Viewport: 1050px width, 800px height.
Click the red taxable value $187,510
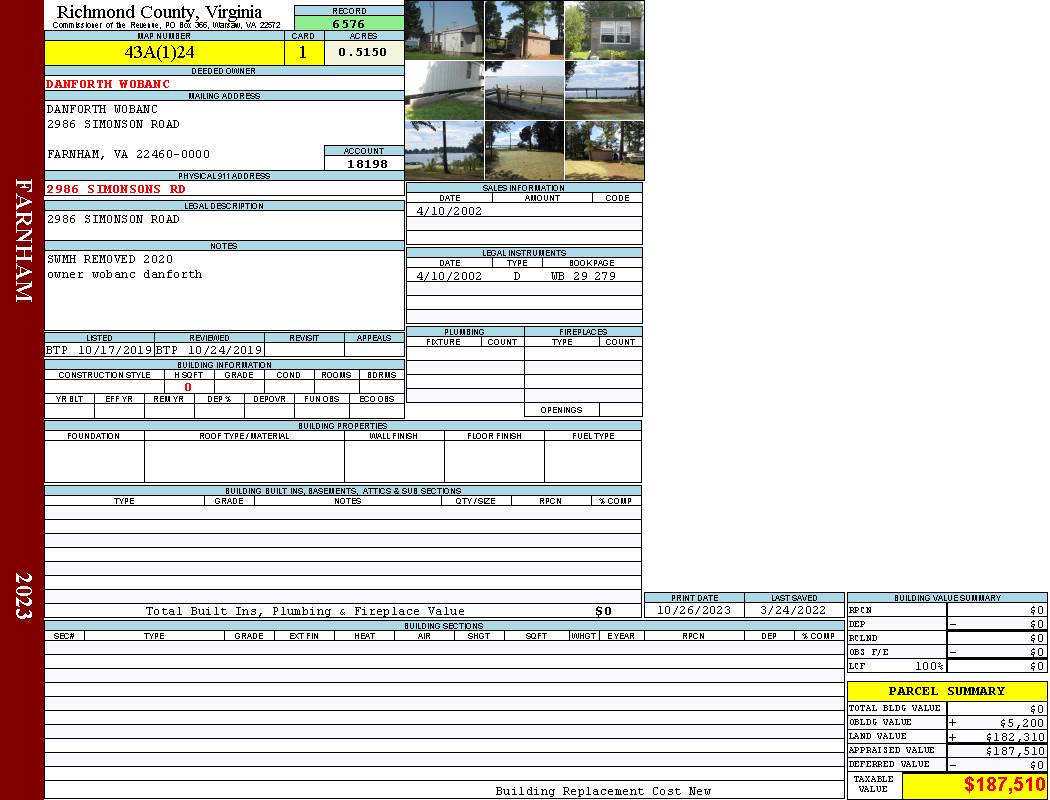[974, 785]
